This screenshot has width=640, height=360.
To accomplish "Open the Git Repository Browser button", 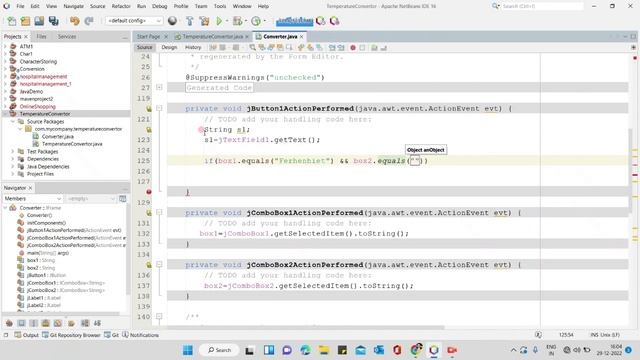I will pyautogui.click(x=71, y=335).
